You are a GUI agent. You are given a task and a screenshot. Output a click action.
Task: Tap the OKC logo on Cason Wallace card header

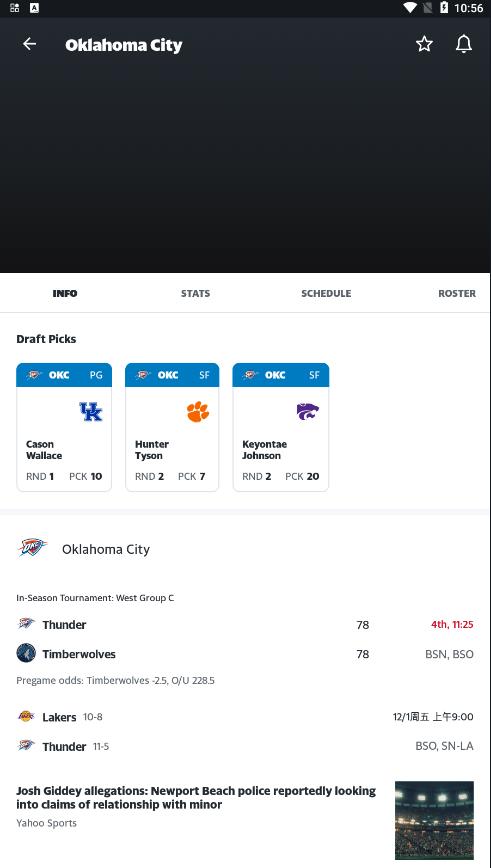(34, 375)
